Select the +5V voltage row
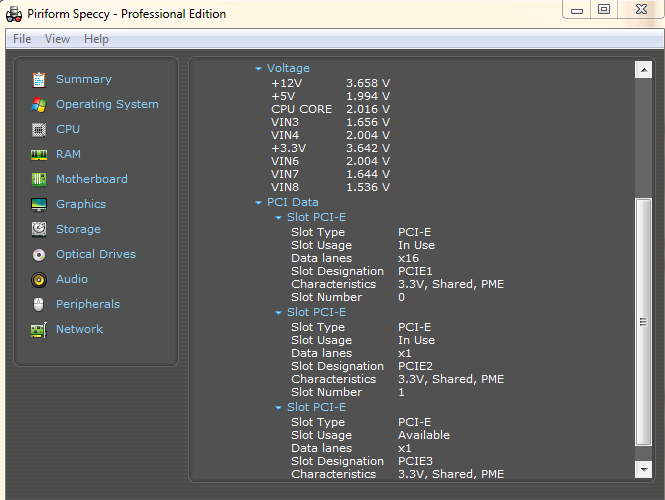 [330, 96]
